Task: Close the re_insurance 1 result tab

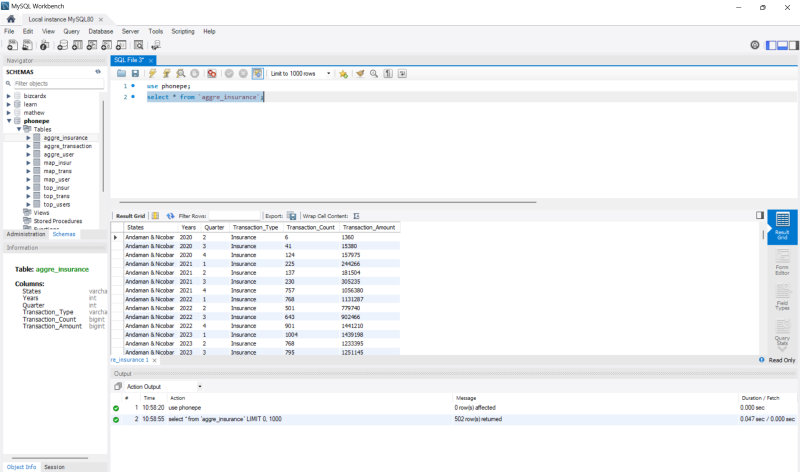Action: (x=155, y=360)
